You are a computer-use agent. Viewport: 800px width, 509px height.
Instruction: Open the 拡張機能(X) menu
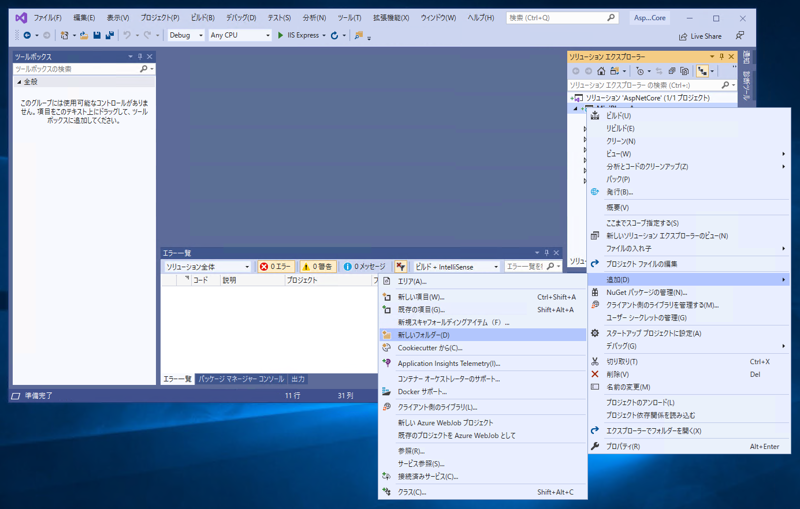point(391,18)
